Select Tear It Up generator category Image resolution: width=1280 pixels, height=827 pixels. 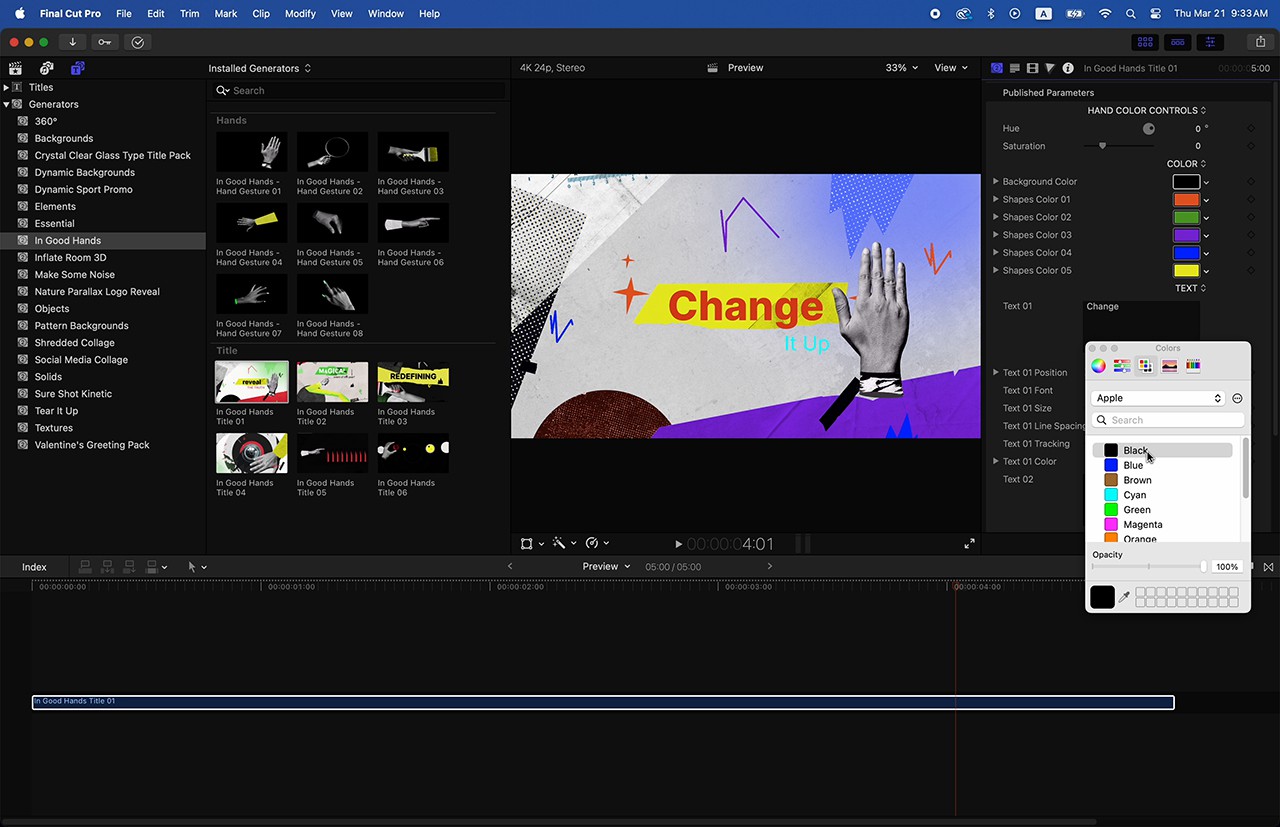56,411
